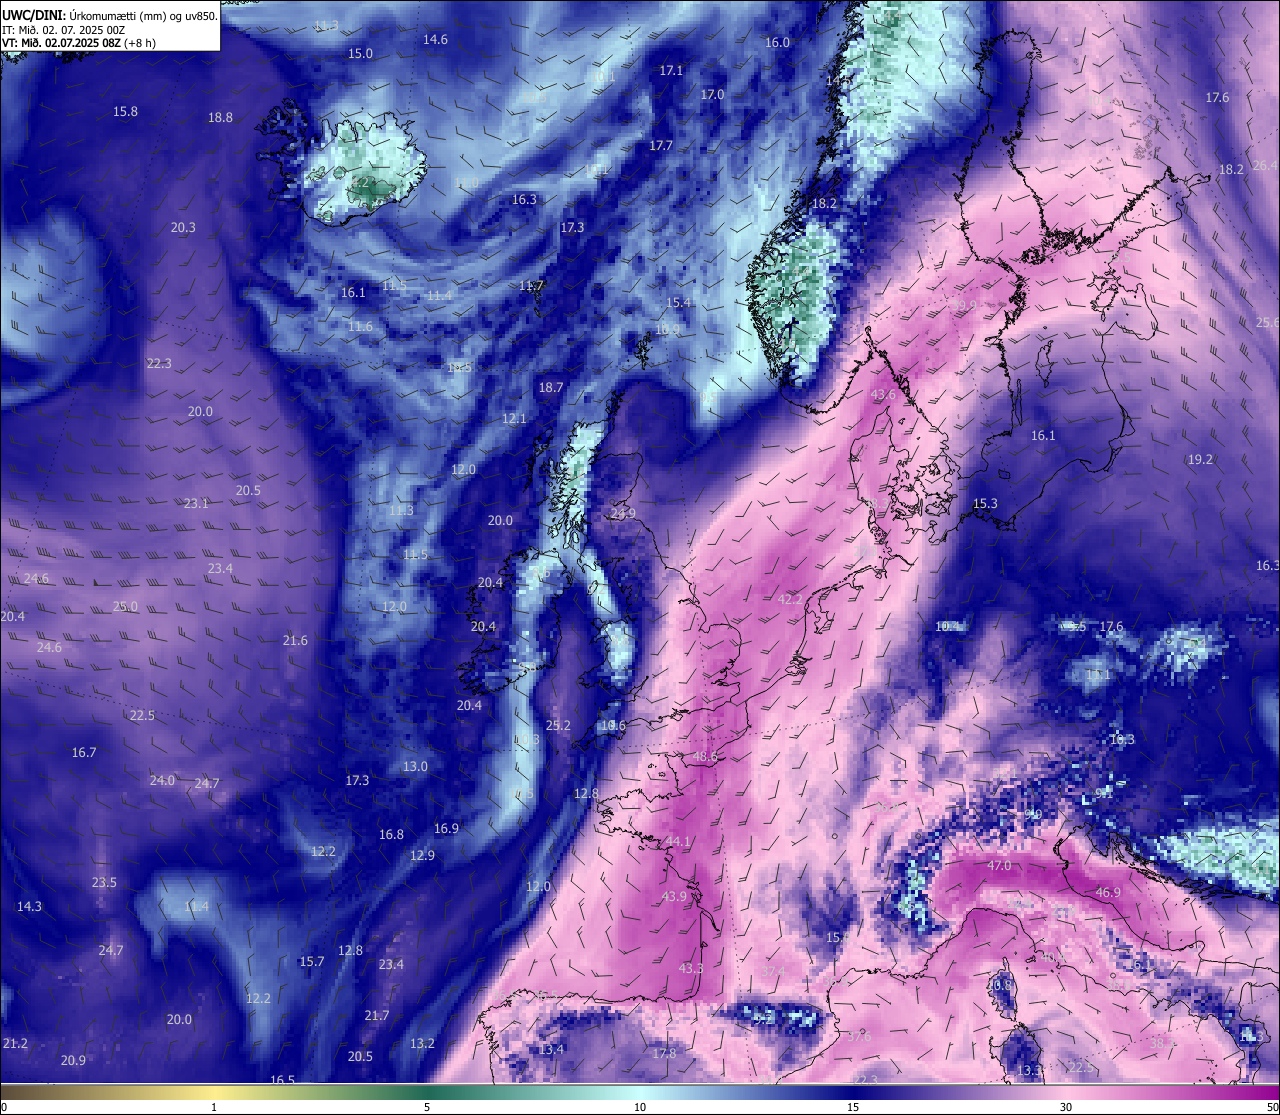Select the 16.0 value near northern Norway
Screen dimensions: 1280x1115
coord(777,43)
